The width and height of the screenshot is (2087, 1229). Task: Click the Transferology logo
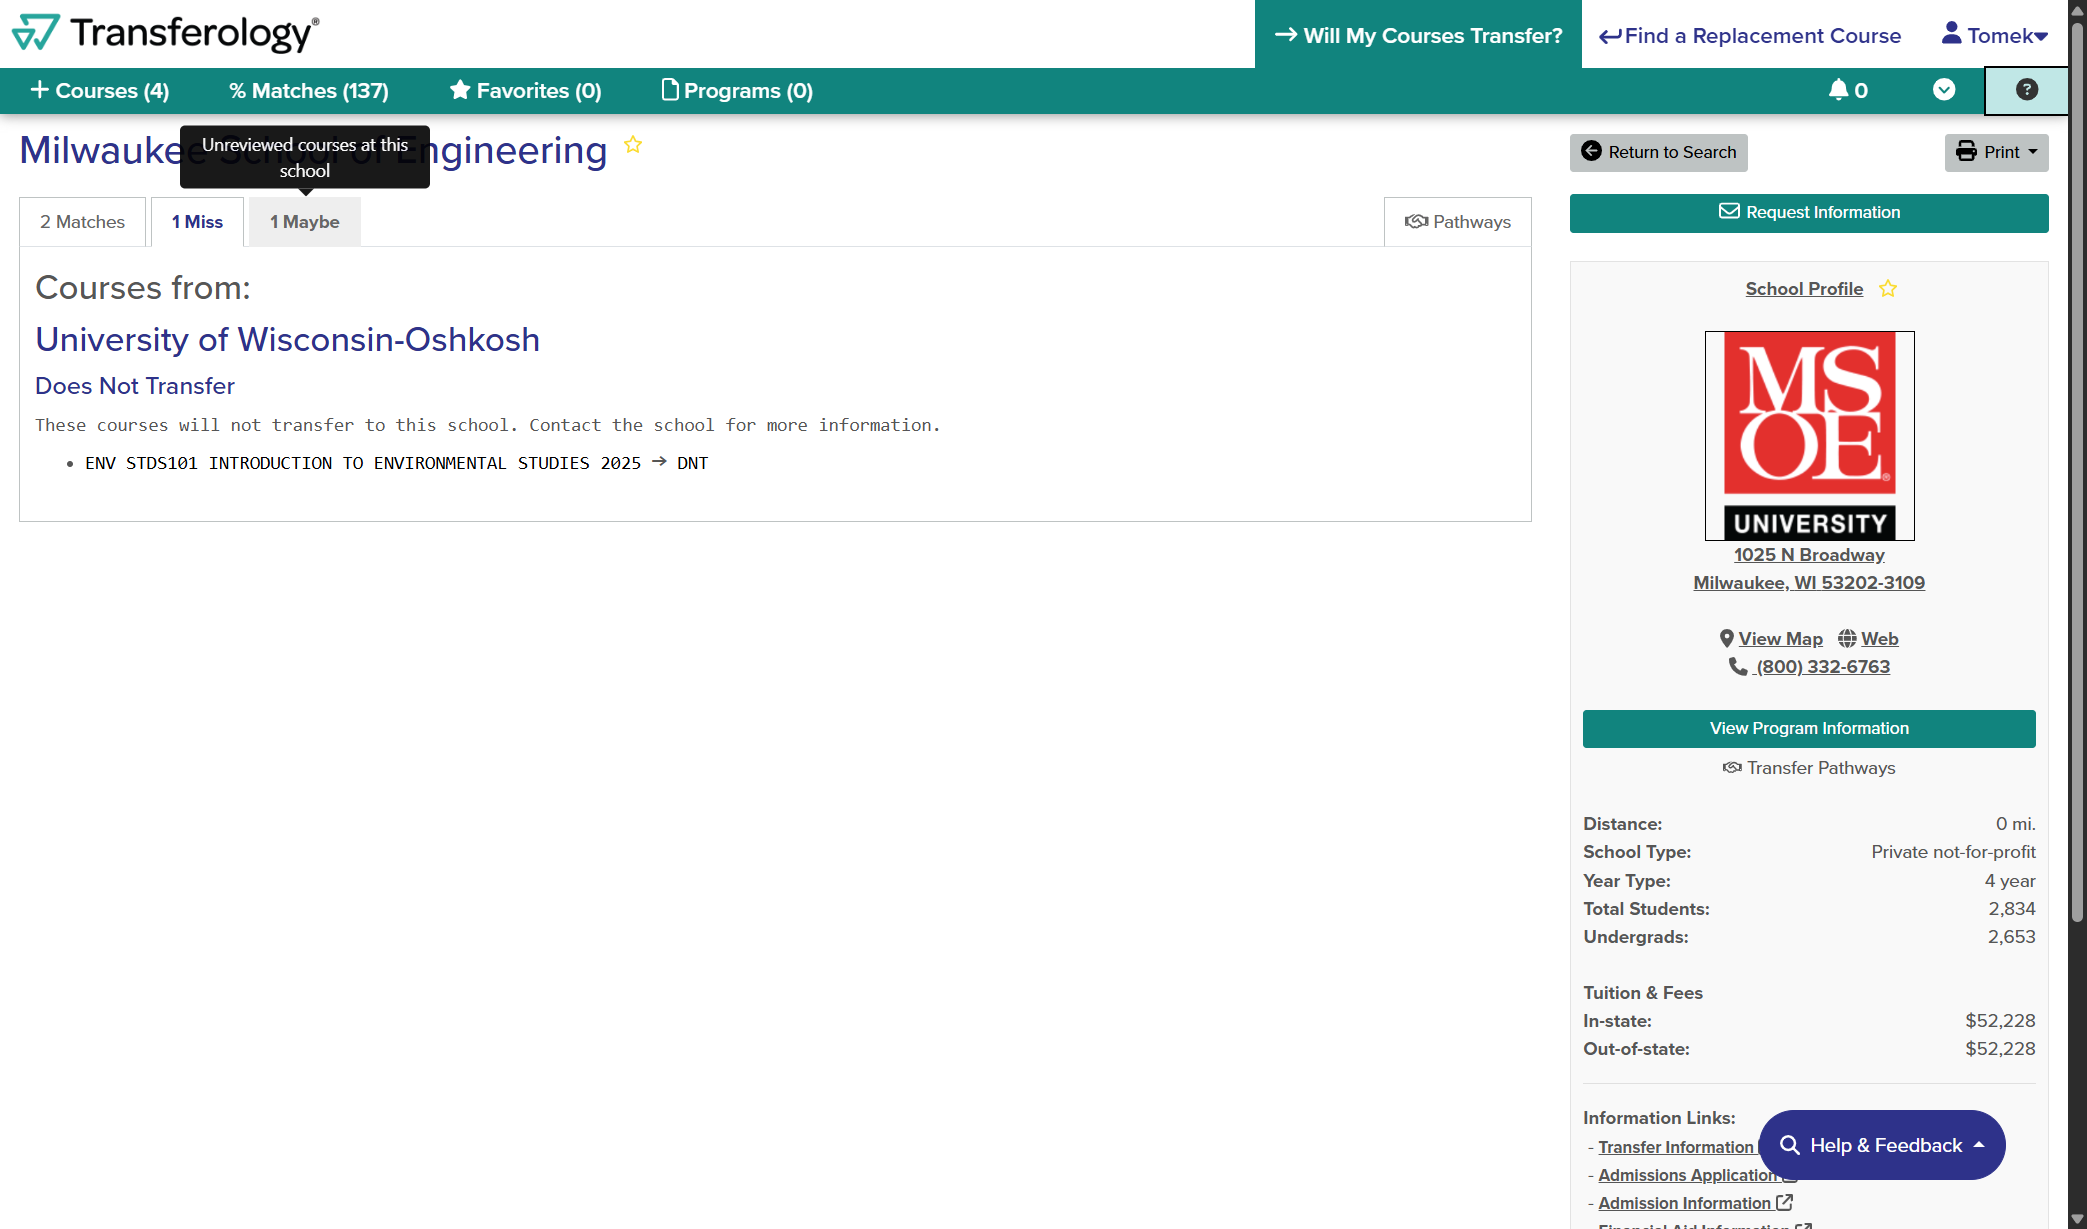pos(165,33)
